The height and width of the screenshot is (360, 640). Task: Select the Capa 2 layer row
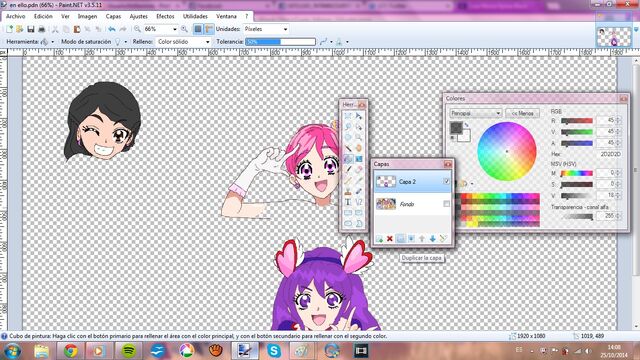click(x=412, y=181)
